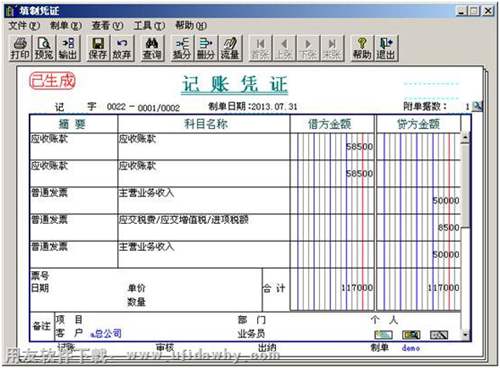The image size is (500, 368).
Task: Click the customer link 总公司
Action: pyautogui.click(x=106, y=333)
